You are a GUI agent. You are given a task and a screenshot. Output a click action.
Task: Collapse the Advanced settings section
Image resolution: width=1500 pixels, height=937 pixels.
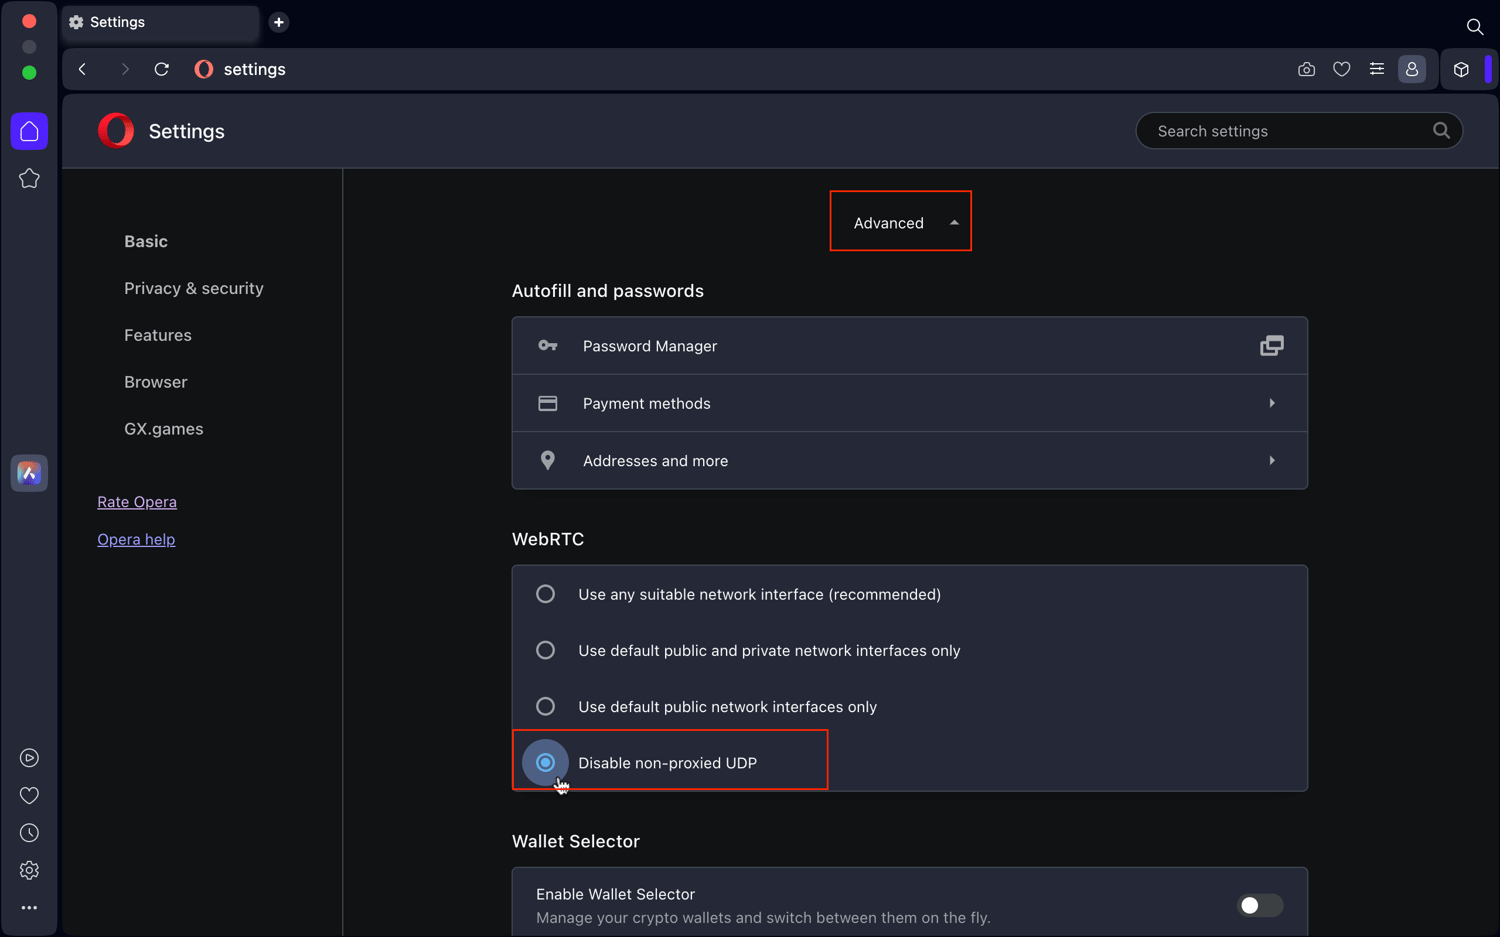[900, 222]
